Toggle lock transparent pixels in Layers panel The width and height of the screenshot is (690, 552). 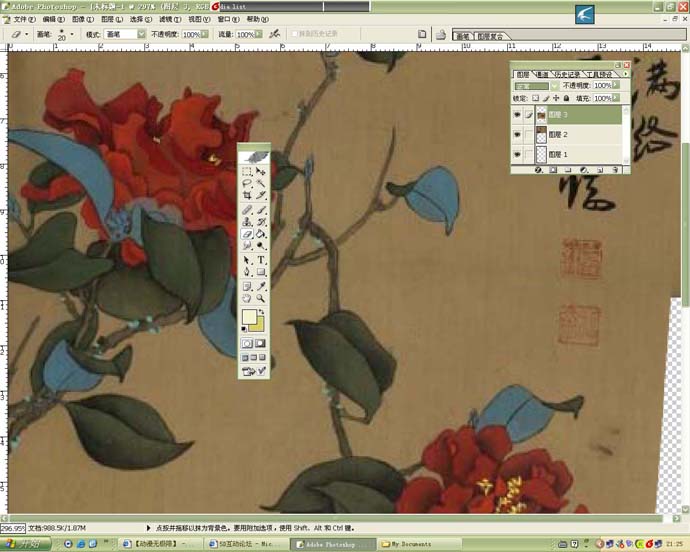536,98
